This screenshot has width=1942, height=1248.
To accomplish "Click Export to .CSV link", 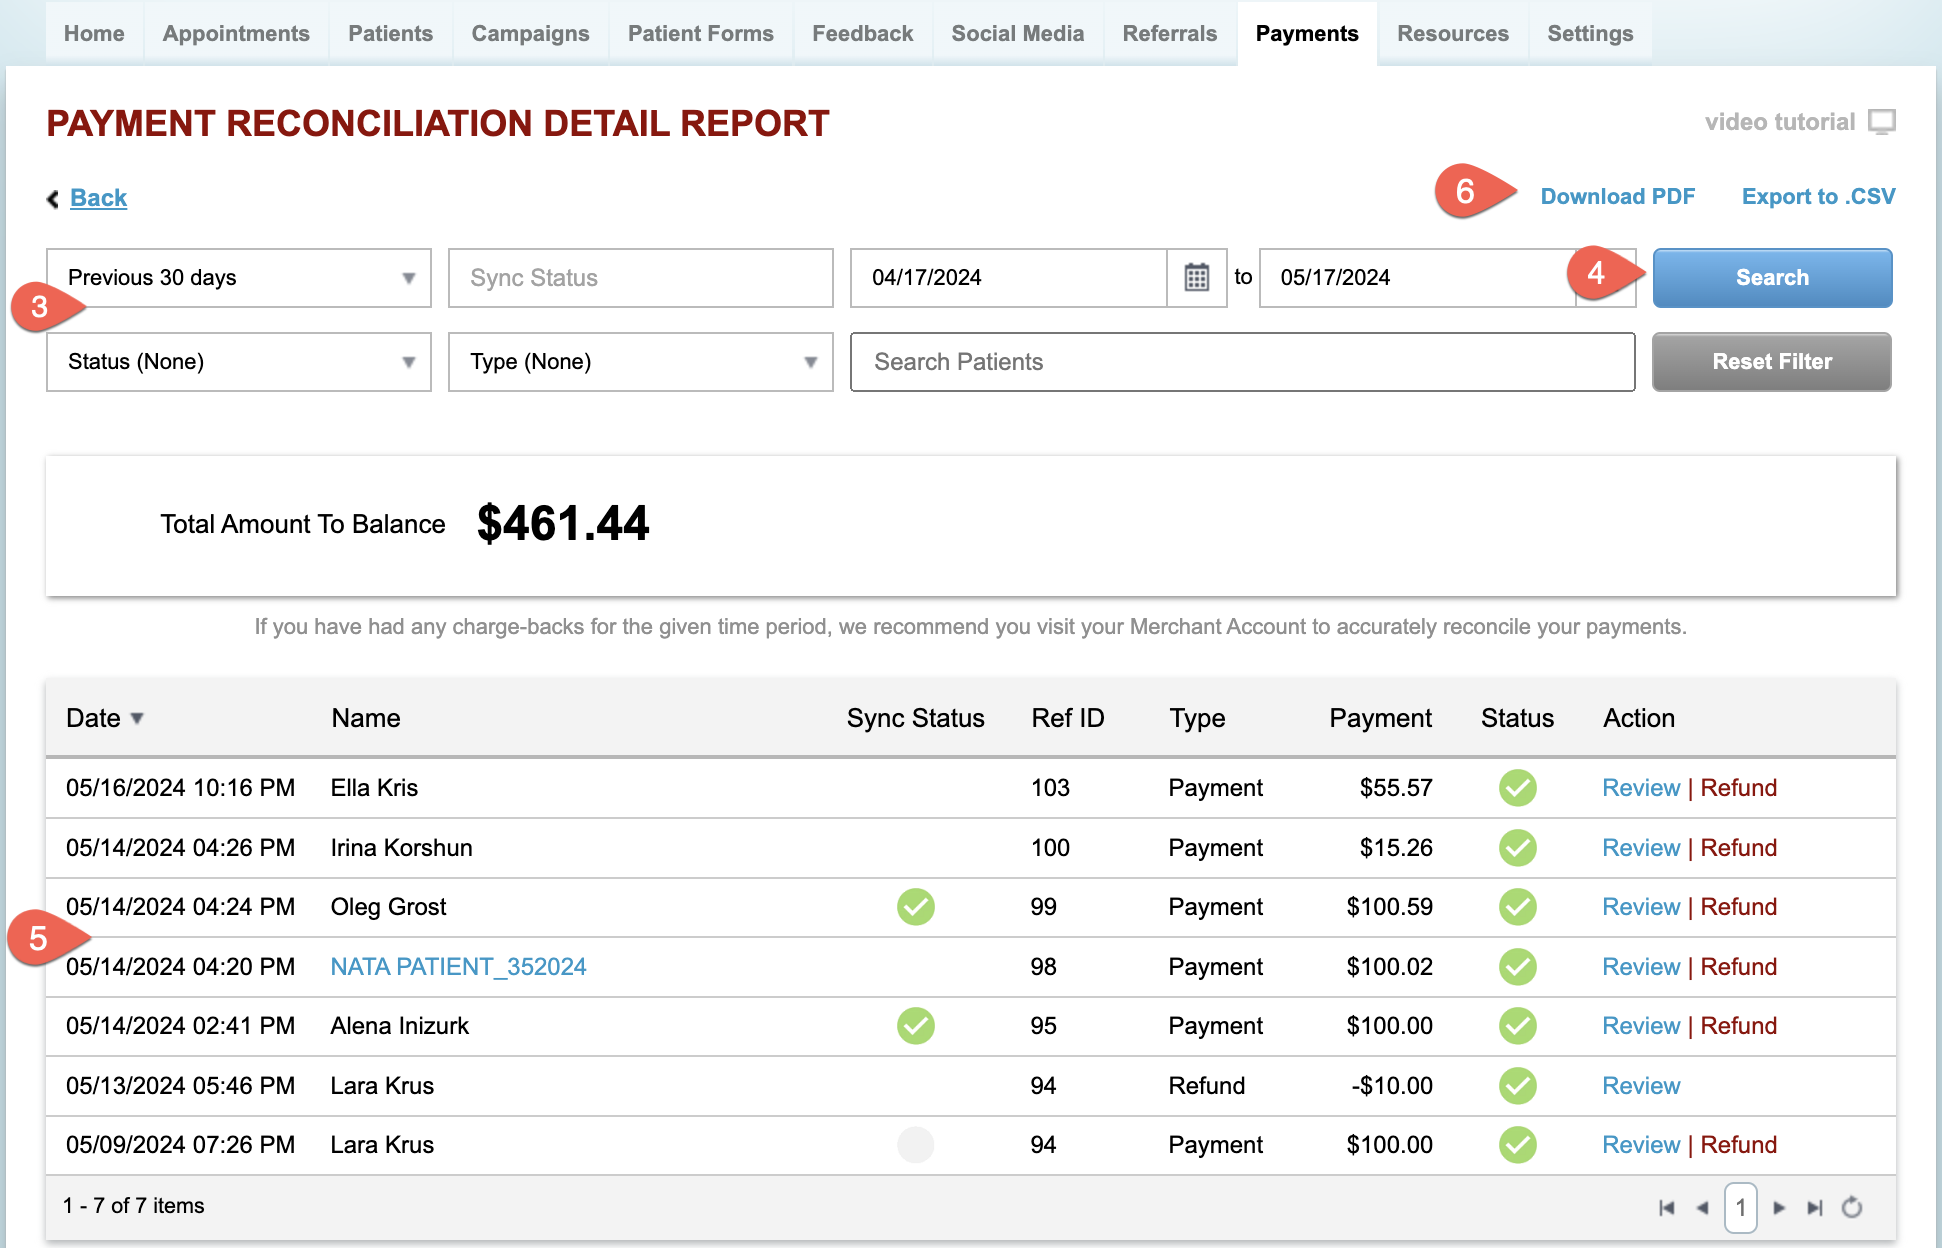I will (x=1818, y=197).
